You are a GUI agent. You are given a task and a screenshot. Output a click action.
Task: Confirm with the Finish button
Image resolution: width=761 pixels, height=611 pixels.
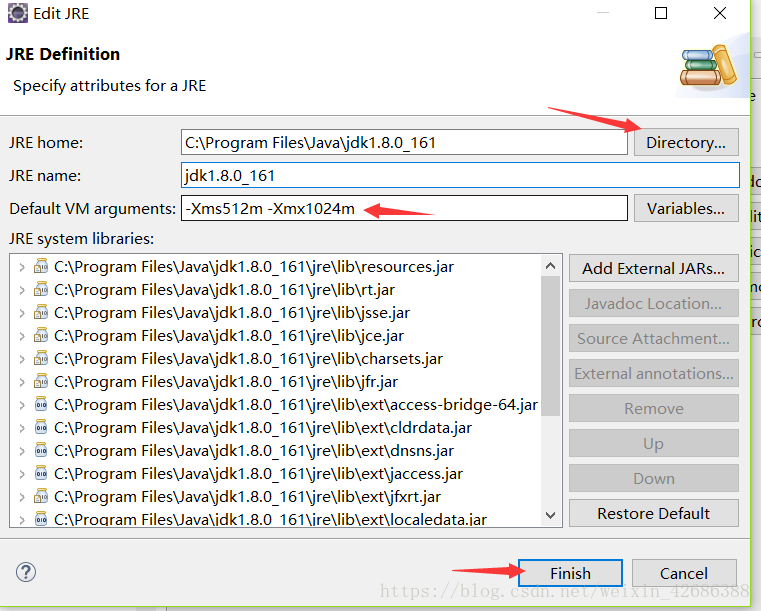pyautogui.click(x=570, y=573)
